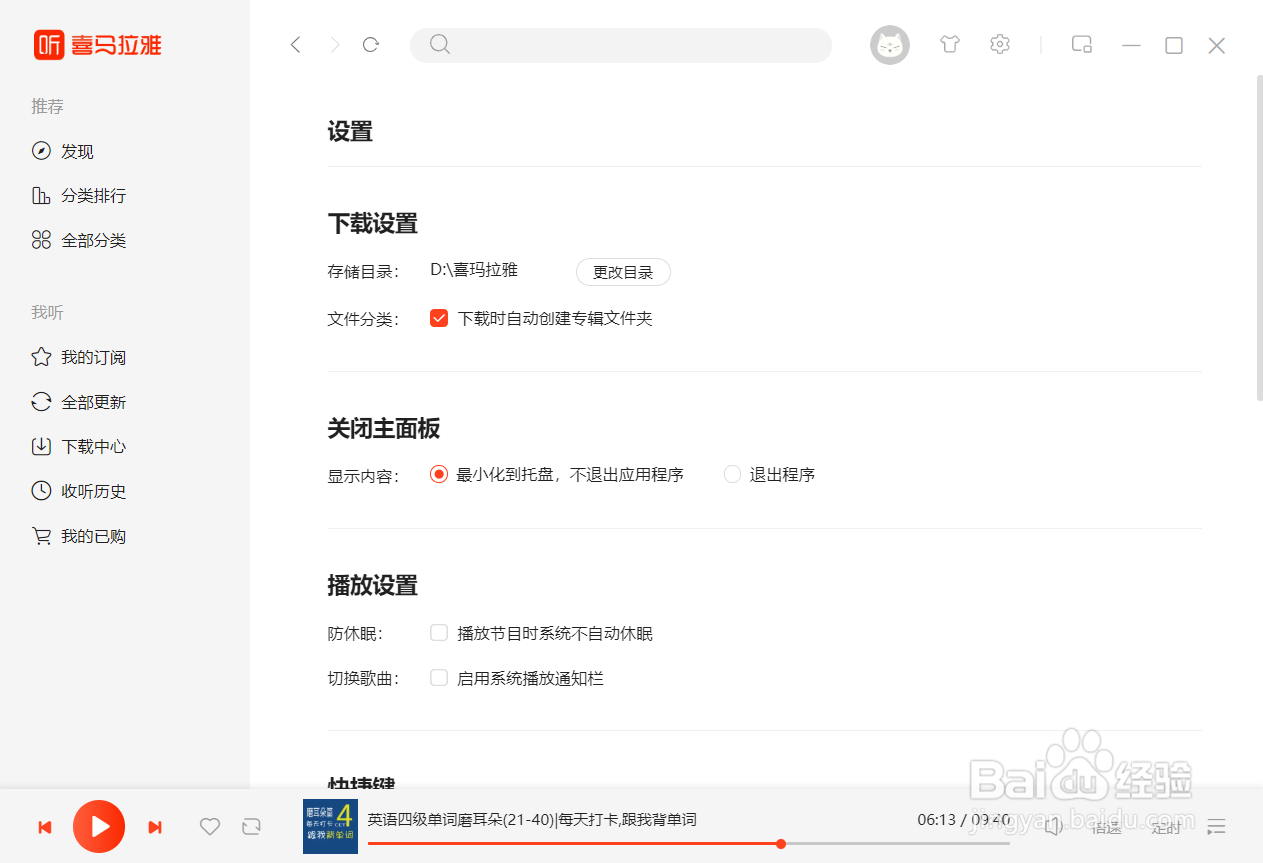Favorite the current episode with the heart icon
Viewport: 1263px width, 863px height.
(209, 827)
